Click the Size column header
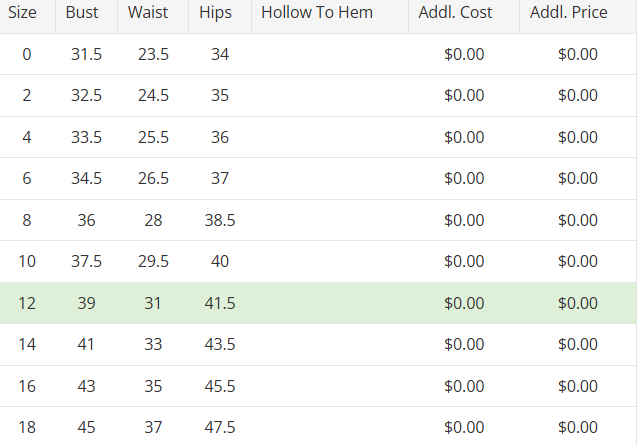640x445 pixels. coord(26,13)
